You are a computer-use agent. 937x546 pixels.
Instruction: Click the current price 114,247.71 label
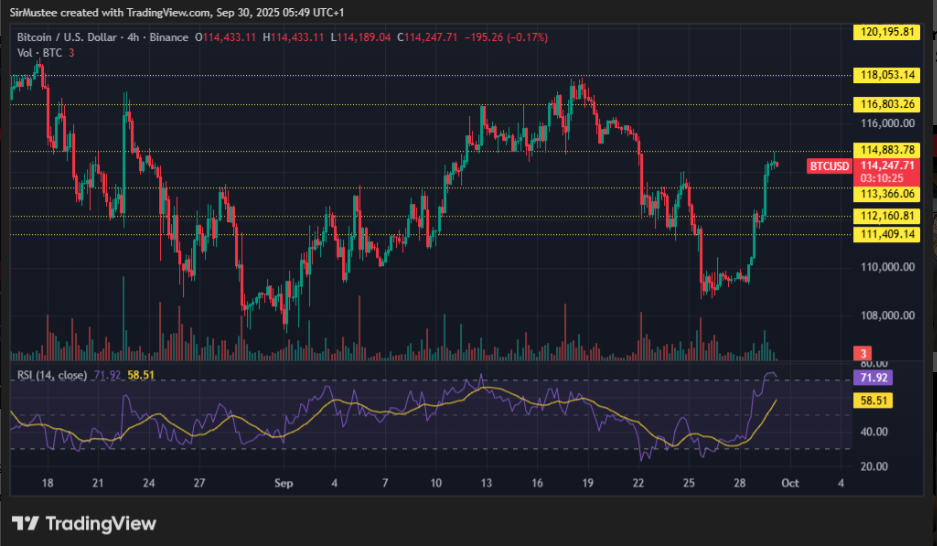tap(885, 165)
